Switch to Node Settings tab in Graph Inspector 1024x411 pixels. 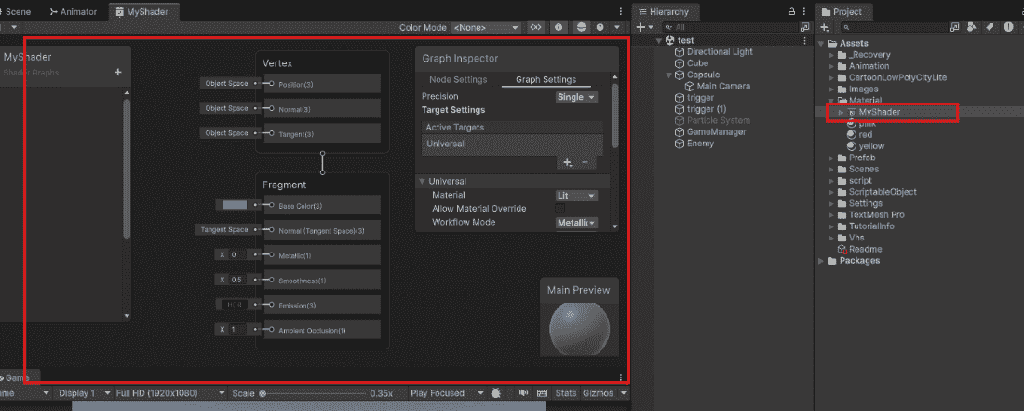point(458,79)
